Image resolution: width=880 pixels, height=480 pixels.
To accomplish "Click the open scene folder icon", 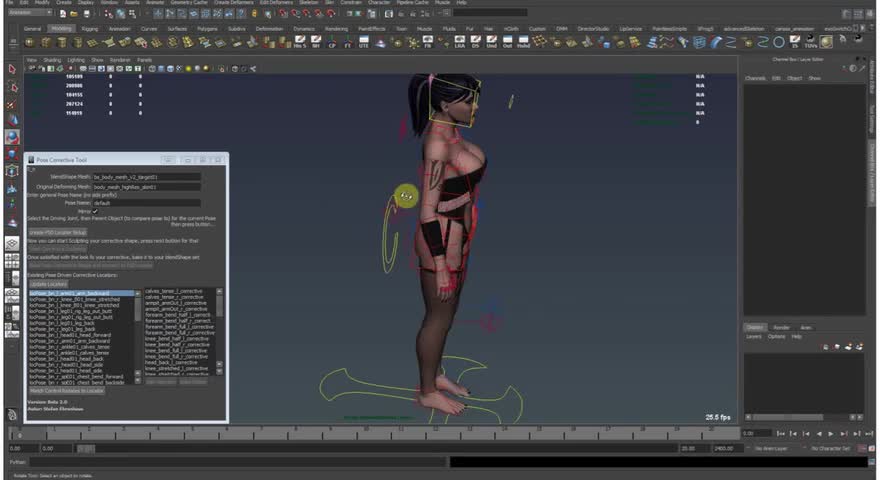I will (x=74, y=13).
